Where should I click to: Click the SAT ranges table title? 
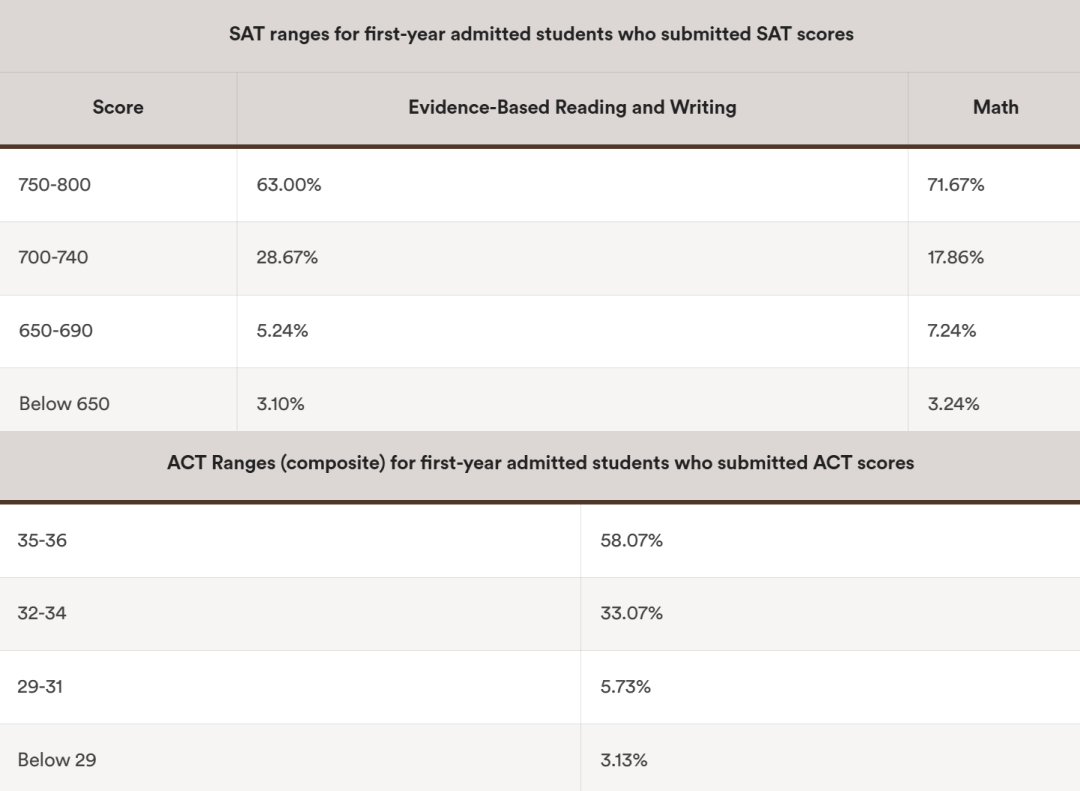coord(541,34)
